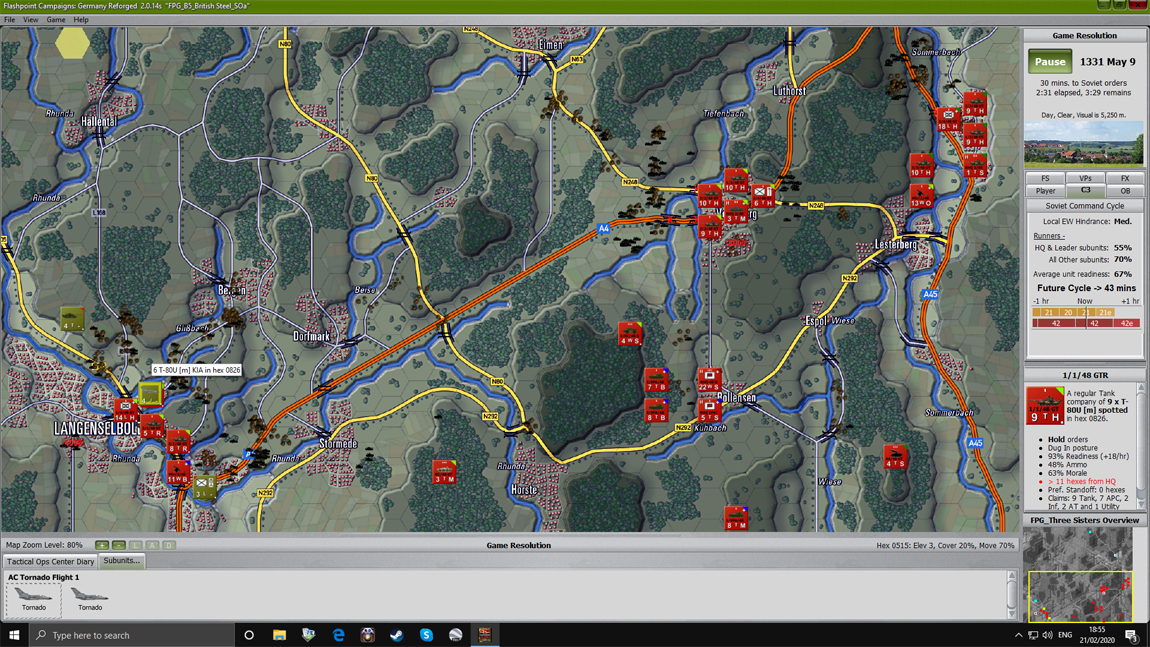1150x647 pixels.
Task: Click the Runners - link
Action: 1049,235
